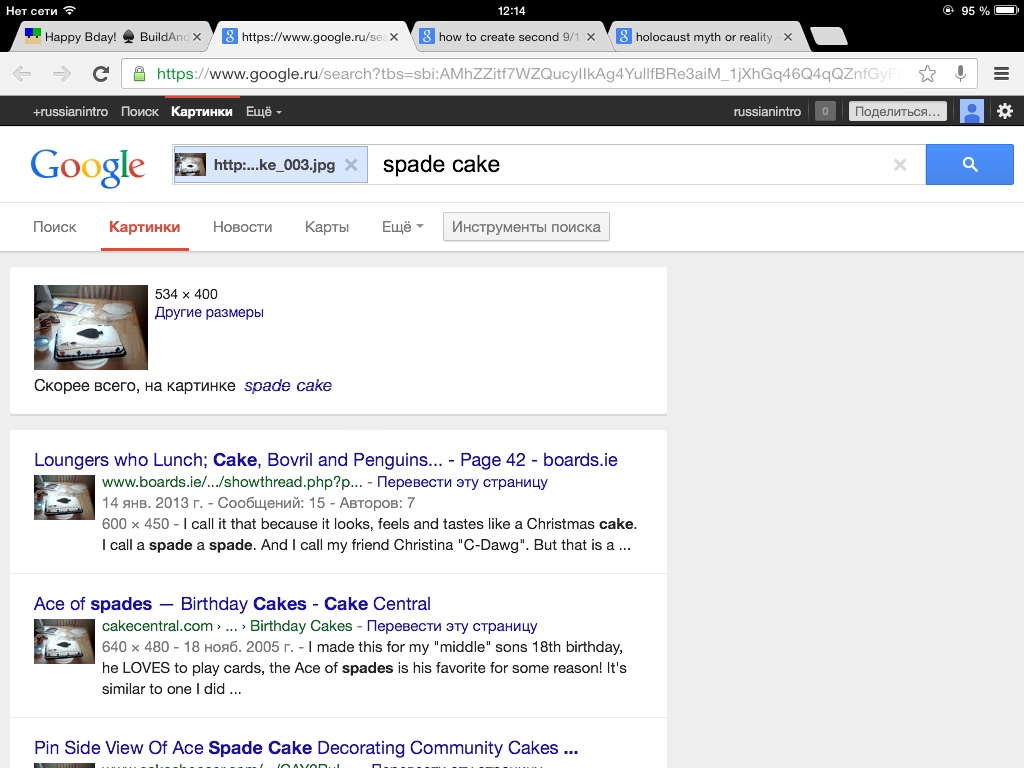The image size is (1024, 768).
Task: Tap the orientation lock icon in status bar
Action: click(948, 10)
